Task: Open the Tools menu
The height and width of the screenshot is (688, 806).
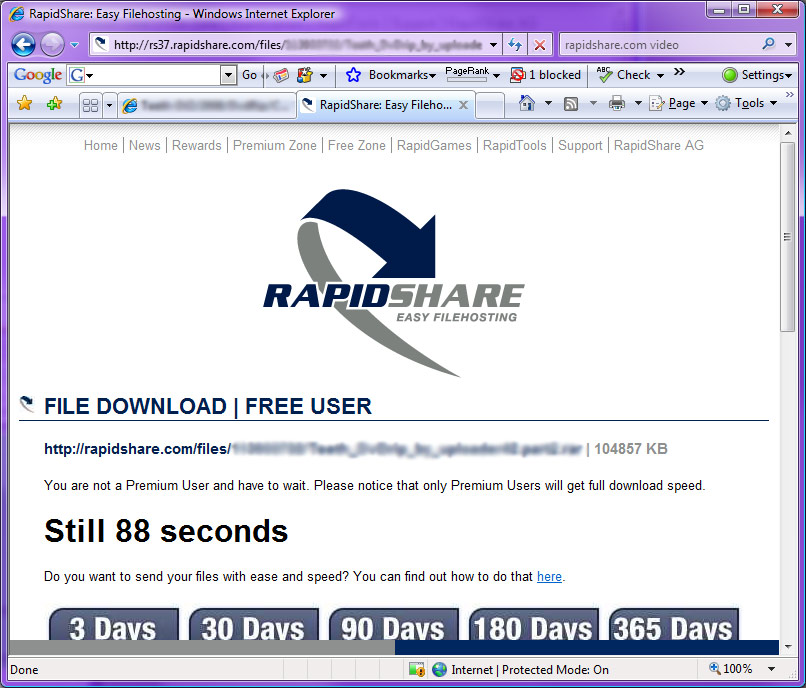Action: pyautogui.click(x=746, y=103)
